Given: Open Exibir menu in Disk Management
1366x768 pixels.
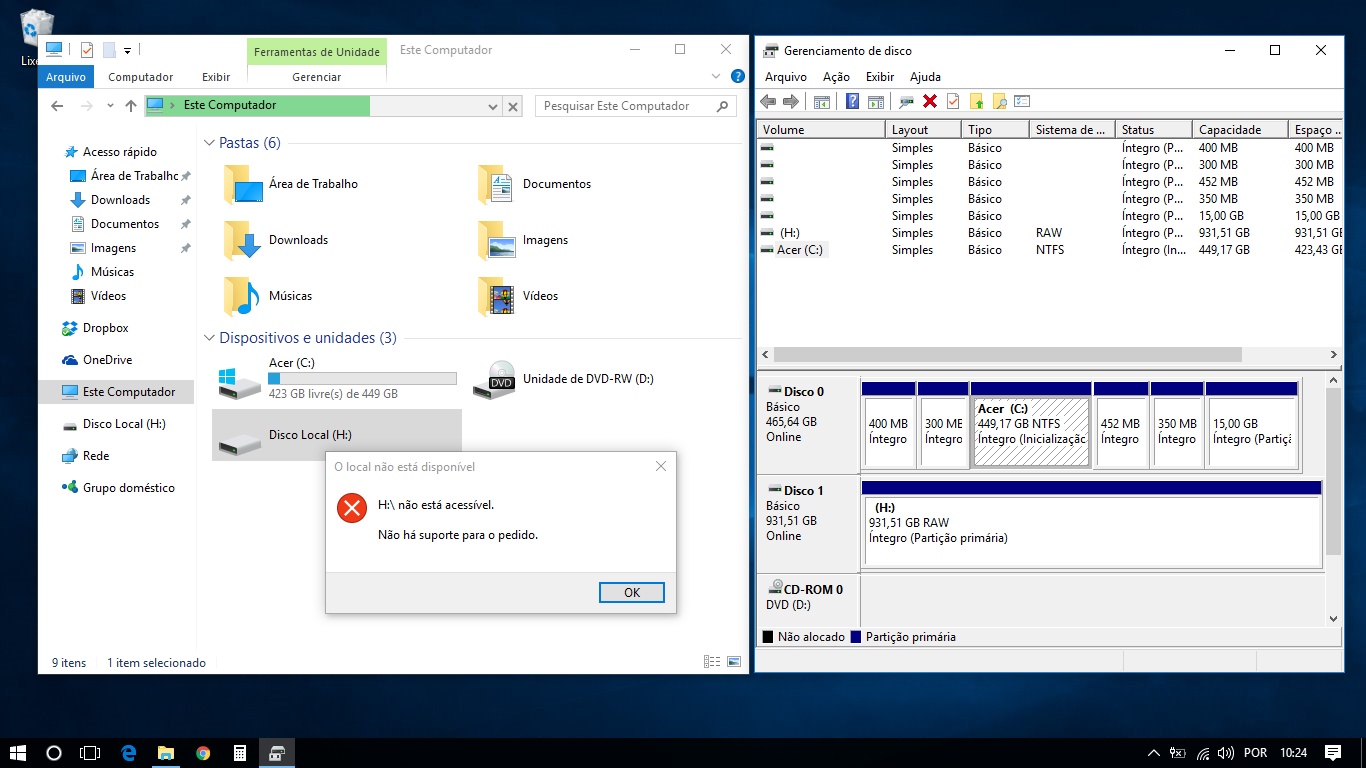Looking at the screenshot, I should click(880, 77).
